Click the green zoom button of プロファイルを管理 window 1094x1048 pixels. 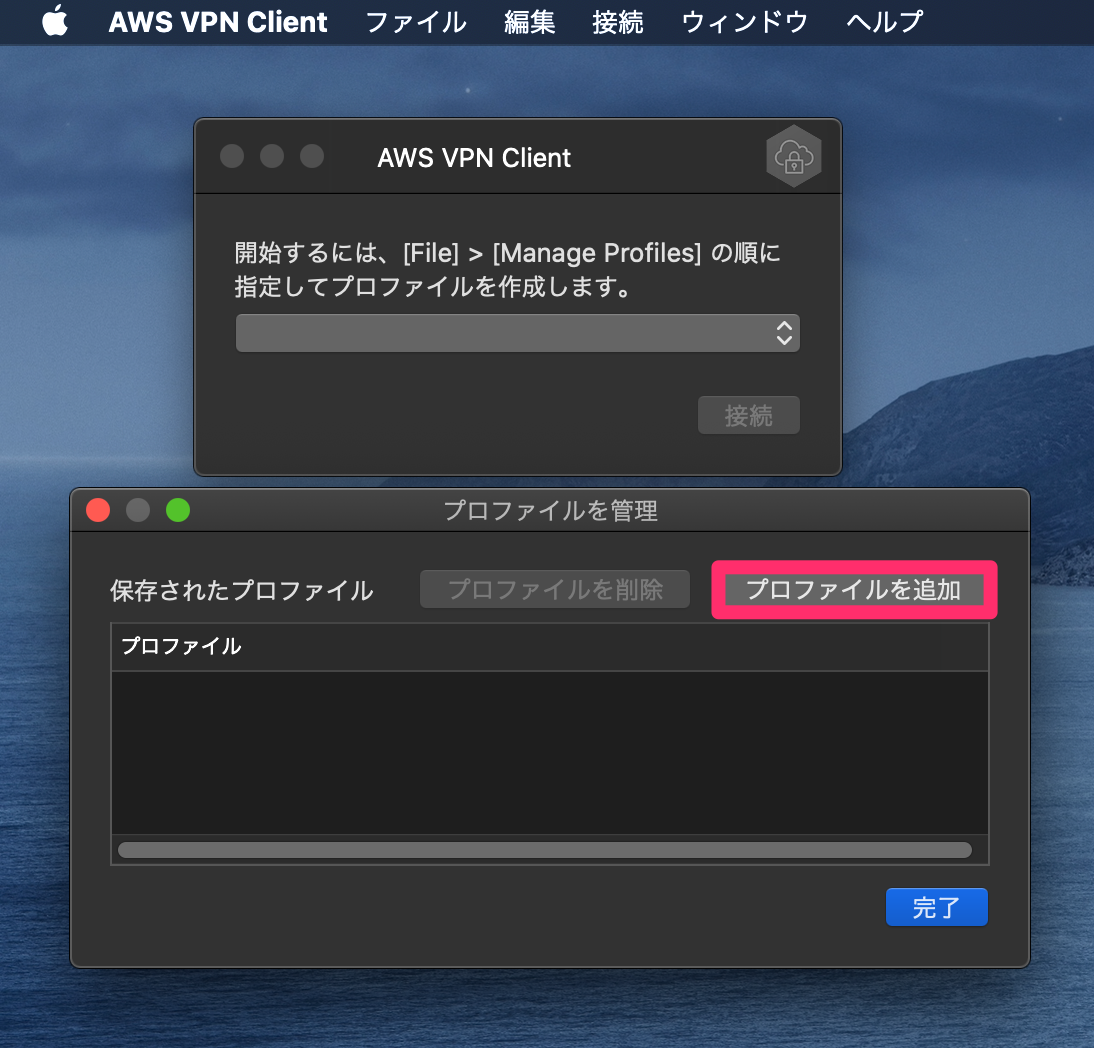(x=178, y=510)
